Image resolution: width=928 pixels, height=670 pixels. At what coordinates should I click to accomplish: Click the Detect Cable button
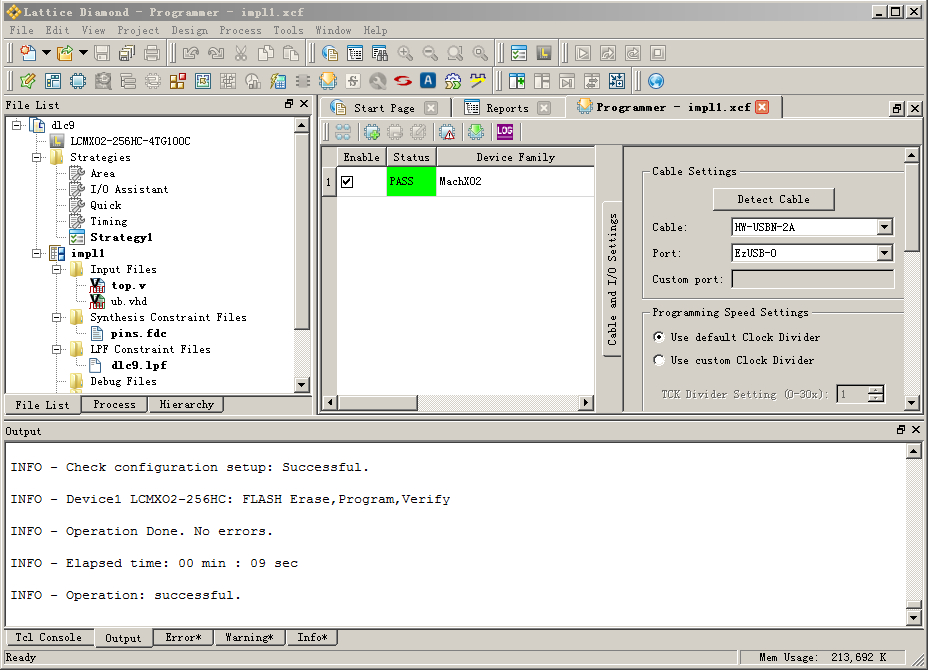pyautogui.click(x=774, y=199)
